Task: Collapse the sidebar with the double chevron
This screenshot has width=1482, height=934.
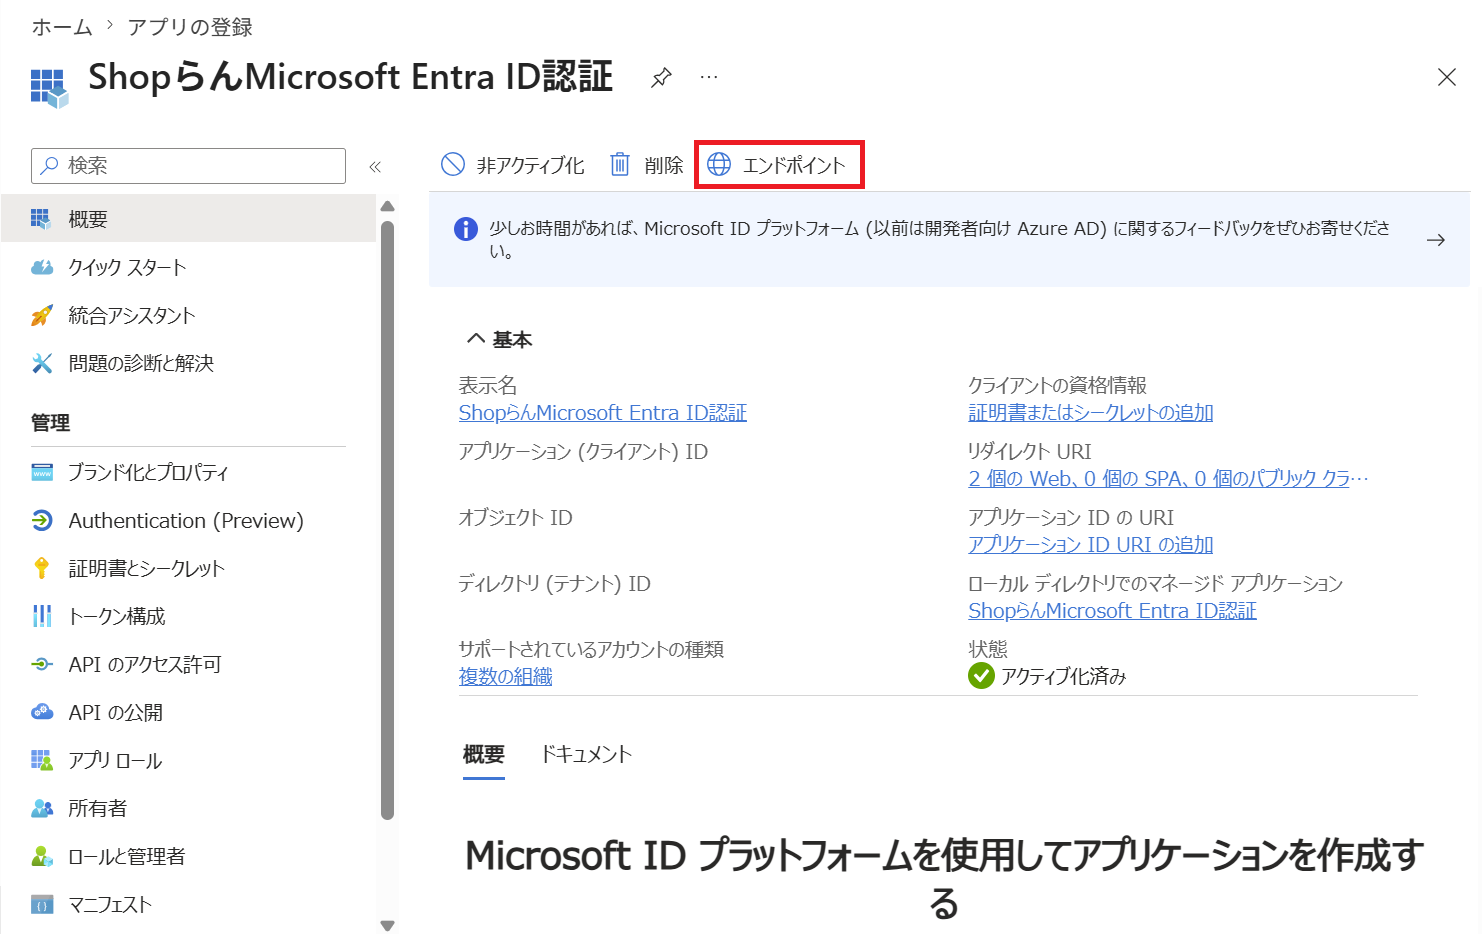Action: 375,167
